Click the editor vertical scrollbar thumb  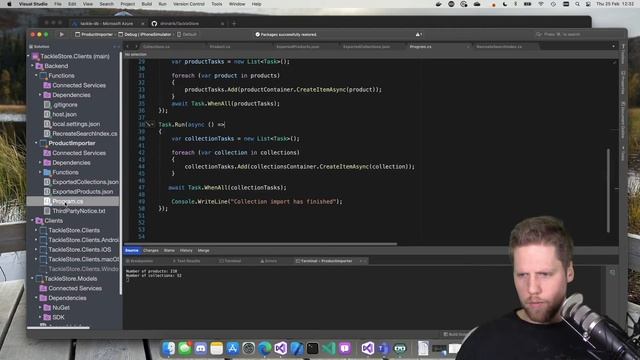608,190
